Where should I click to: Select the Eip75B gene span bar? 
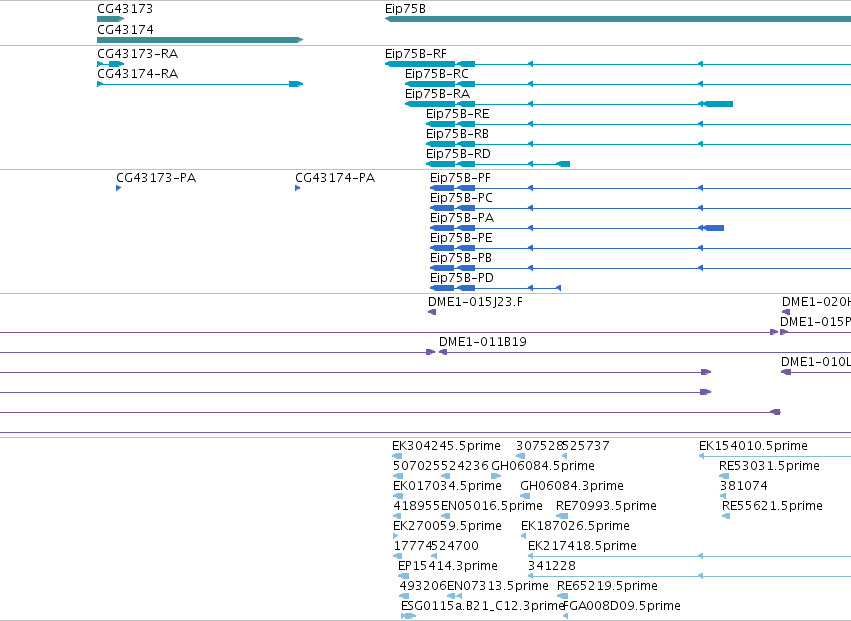coord(618,19)
